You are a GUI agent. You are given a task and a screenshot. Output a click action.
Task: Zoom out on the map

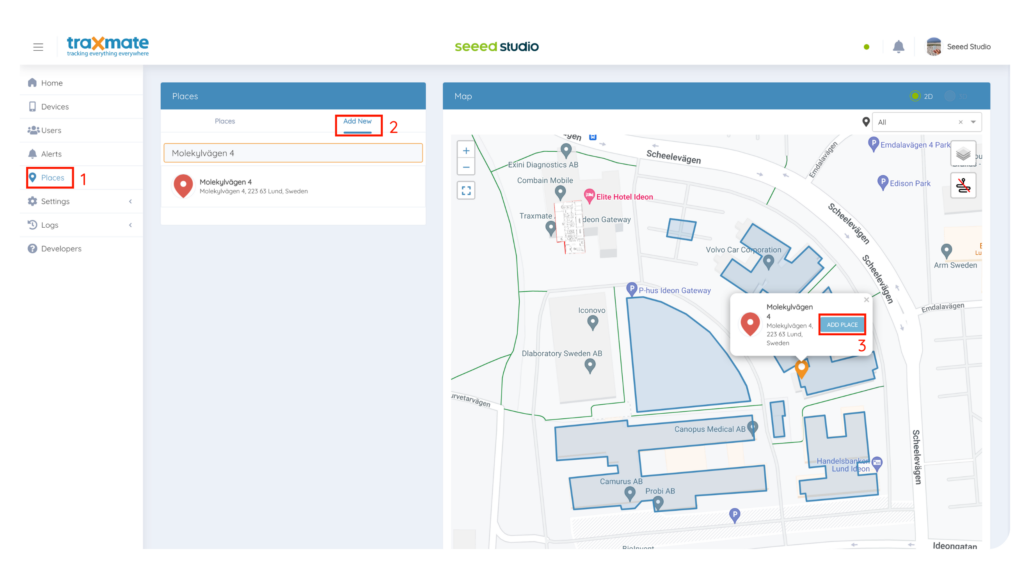tap(466, 167)
